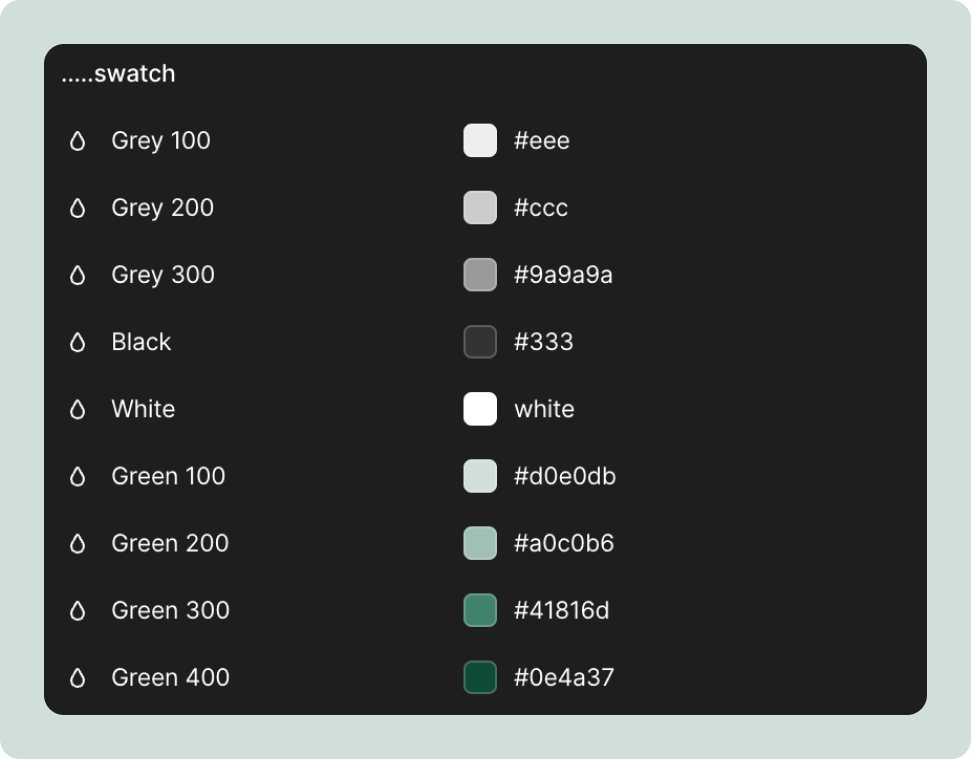Select the #9a9a9a color swatch
The width and height of the screenshot is (971, 759).
coord(480,275)
